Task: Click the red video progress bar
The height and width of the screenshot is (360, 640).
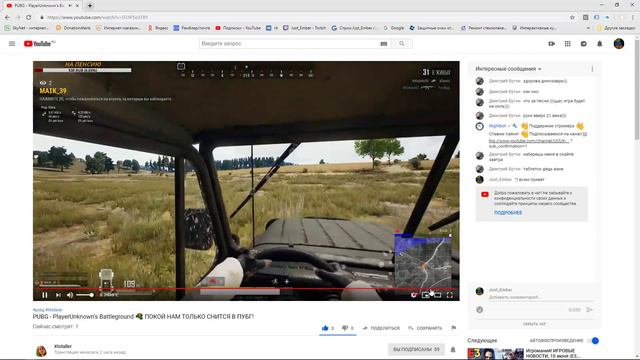Action: coord(246,289)
